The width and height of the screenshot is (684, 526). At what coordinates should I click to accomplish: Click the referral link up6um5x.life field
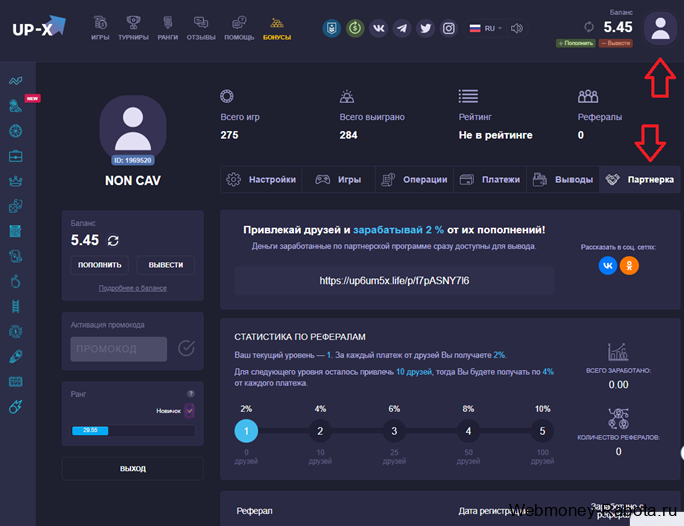coord(394,280)
